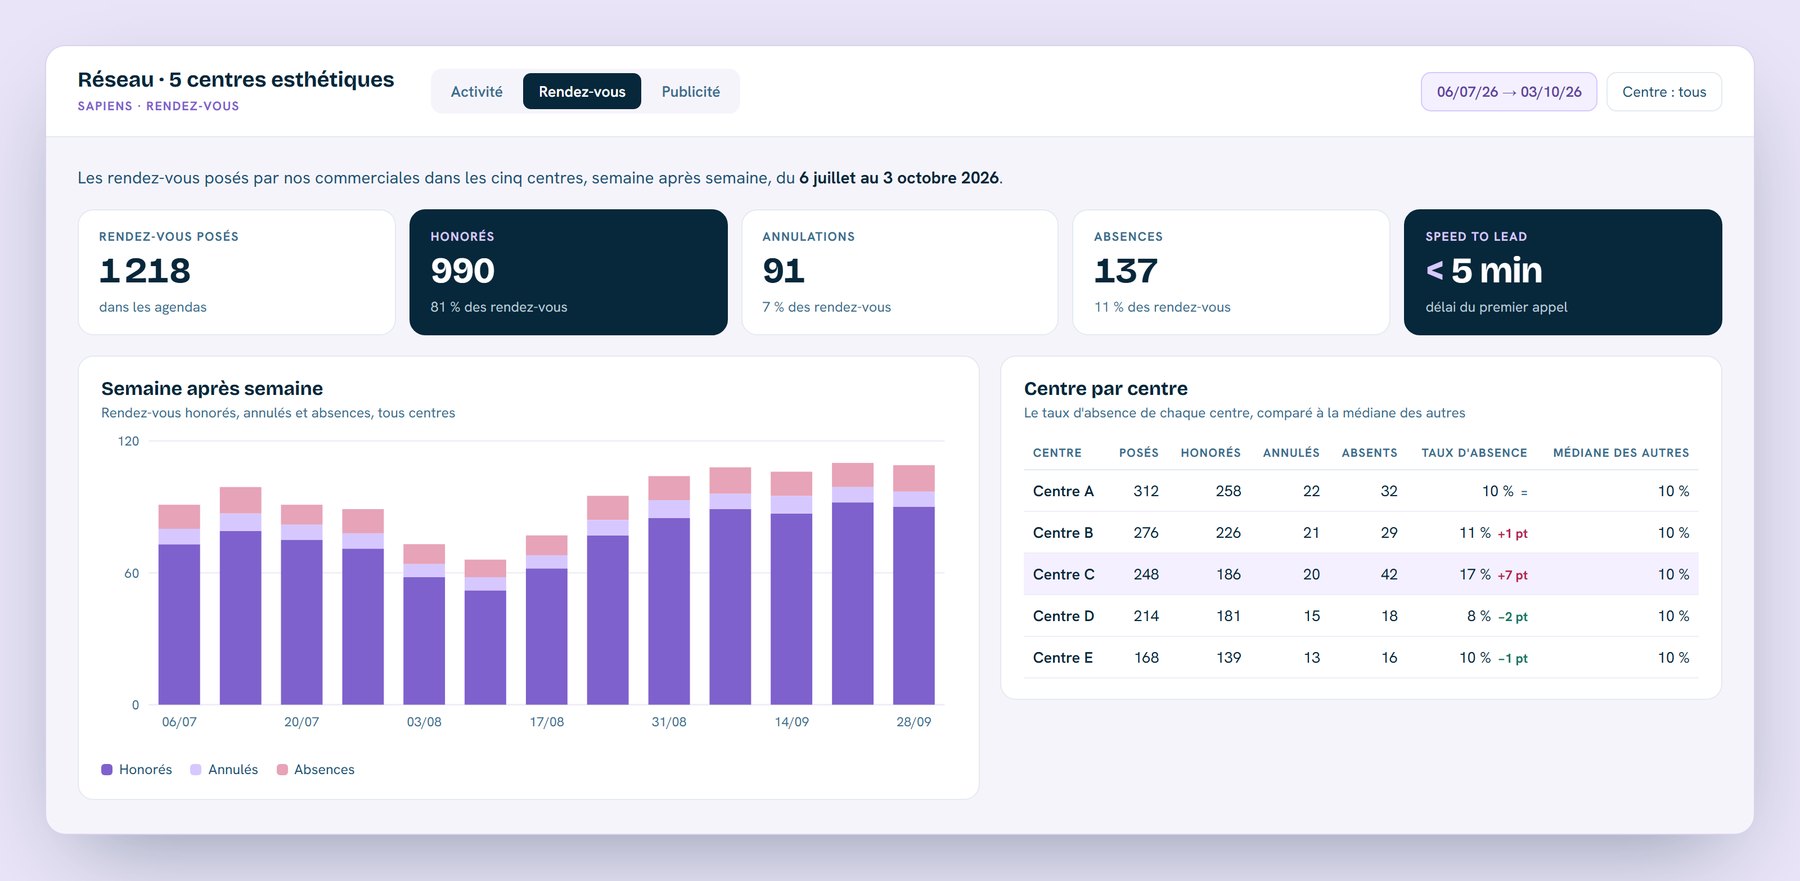This screenshot has width=1800, height=881.
Task: Open the Publicité tab
Action: click(690, 91)
